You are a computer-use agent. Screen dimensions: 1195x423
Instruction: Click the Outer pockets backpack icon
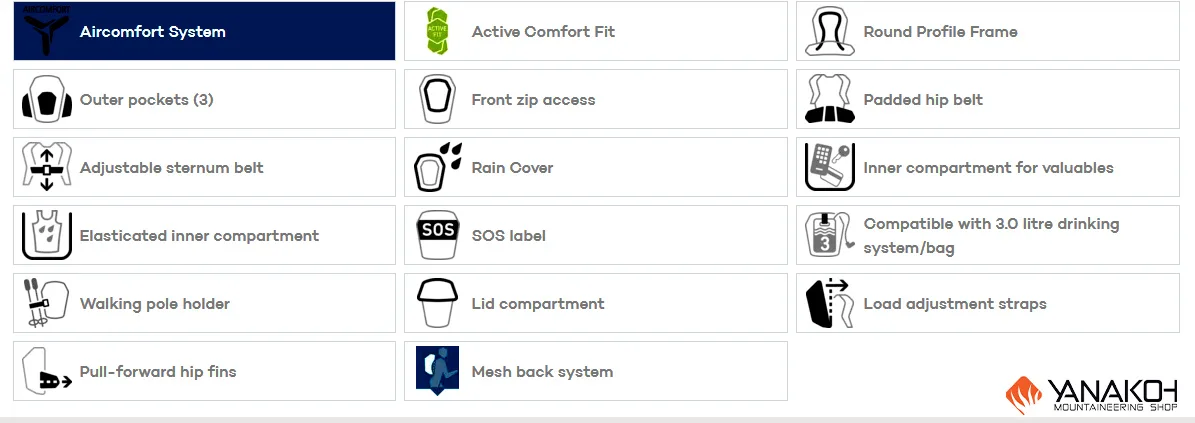[x=46, y=99]
